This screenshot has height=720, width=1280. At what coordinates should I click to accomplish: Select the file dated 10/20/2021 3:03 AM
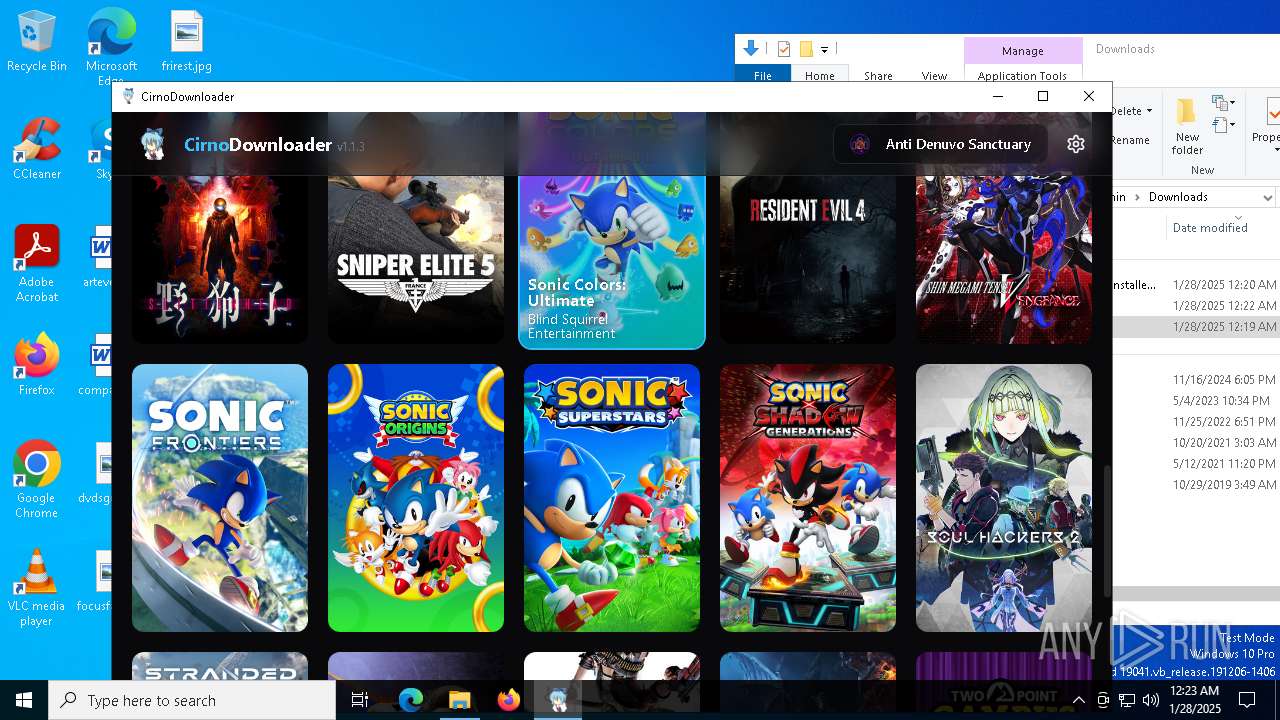tap(1196, 443)
